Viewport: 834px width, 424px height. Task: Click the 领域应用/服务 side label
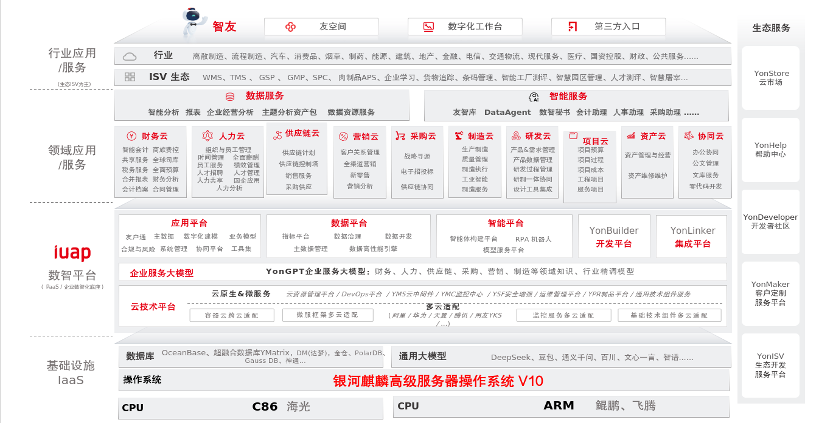click(72, 157)
